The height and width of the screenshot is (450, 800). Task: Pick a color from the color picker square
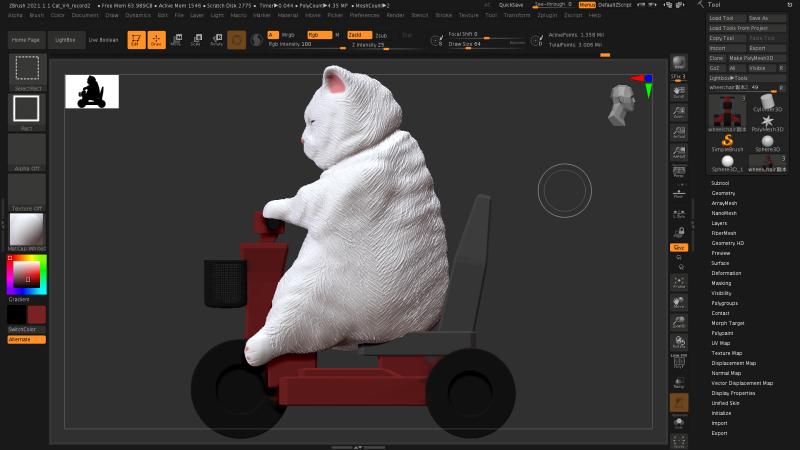[27, 274]
